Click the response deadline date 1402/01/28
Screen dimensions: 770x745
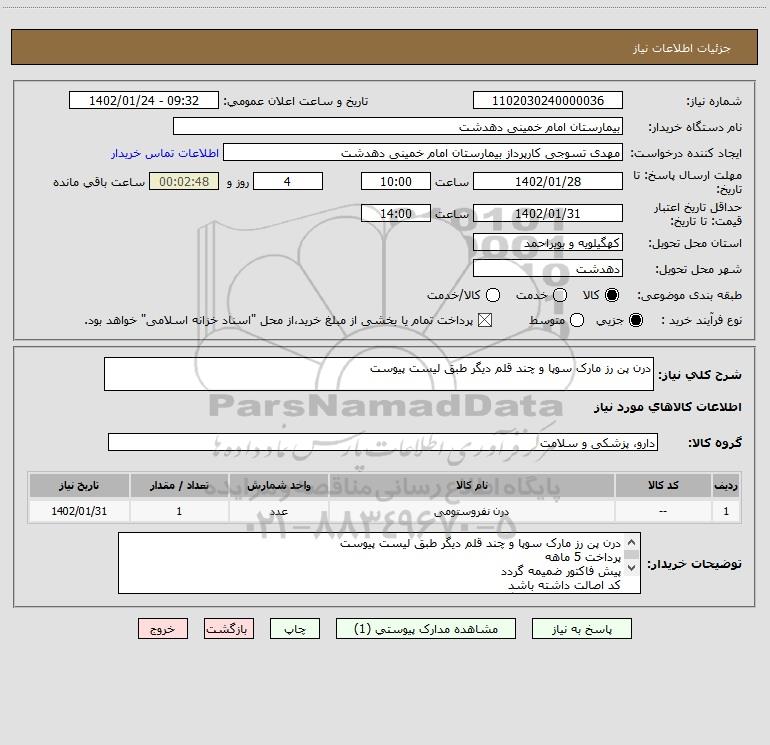[548, 181]
